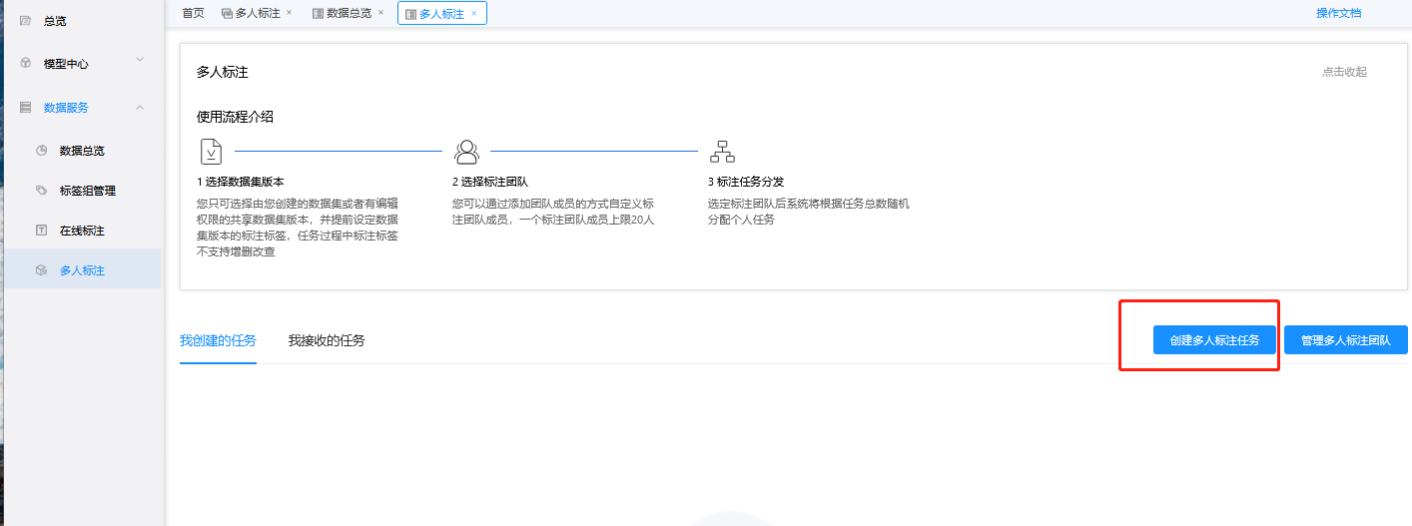Click the step title 2 选择标注团队
Viewport: 1412px width, 526px height.
[x=490, y=182]
